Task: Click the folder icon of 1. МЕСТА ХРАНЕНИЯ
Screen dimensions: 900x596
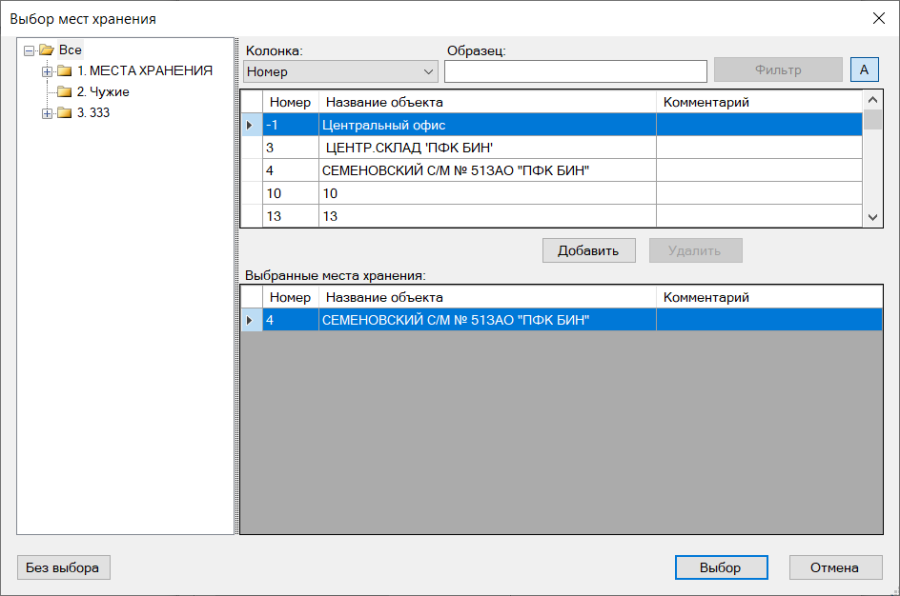Action: click(x=64, y=71)
